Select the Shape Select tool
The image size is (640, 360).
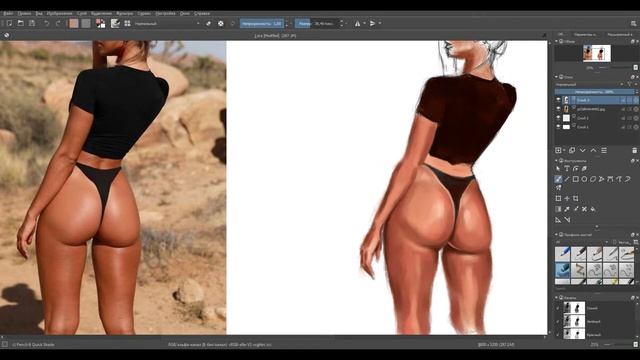(x=558, y=168)
